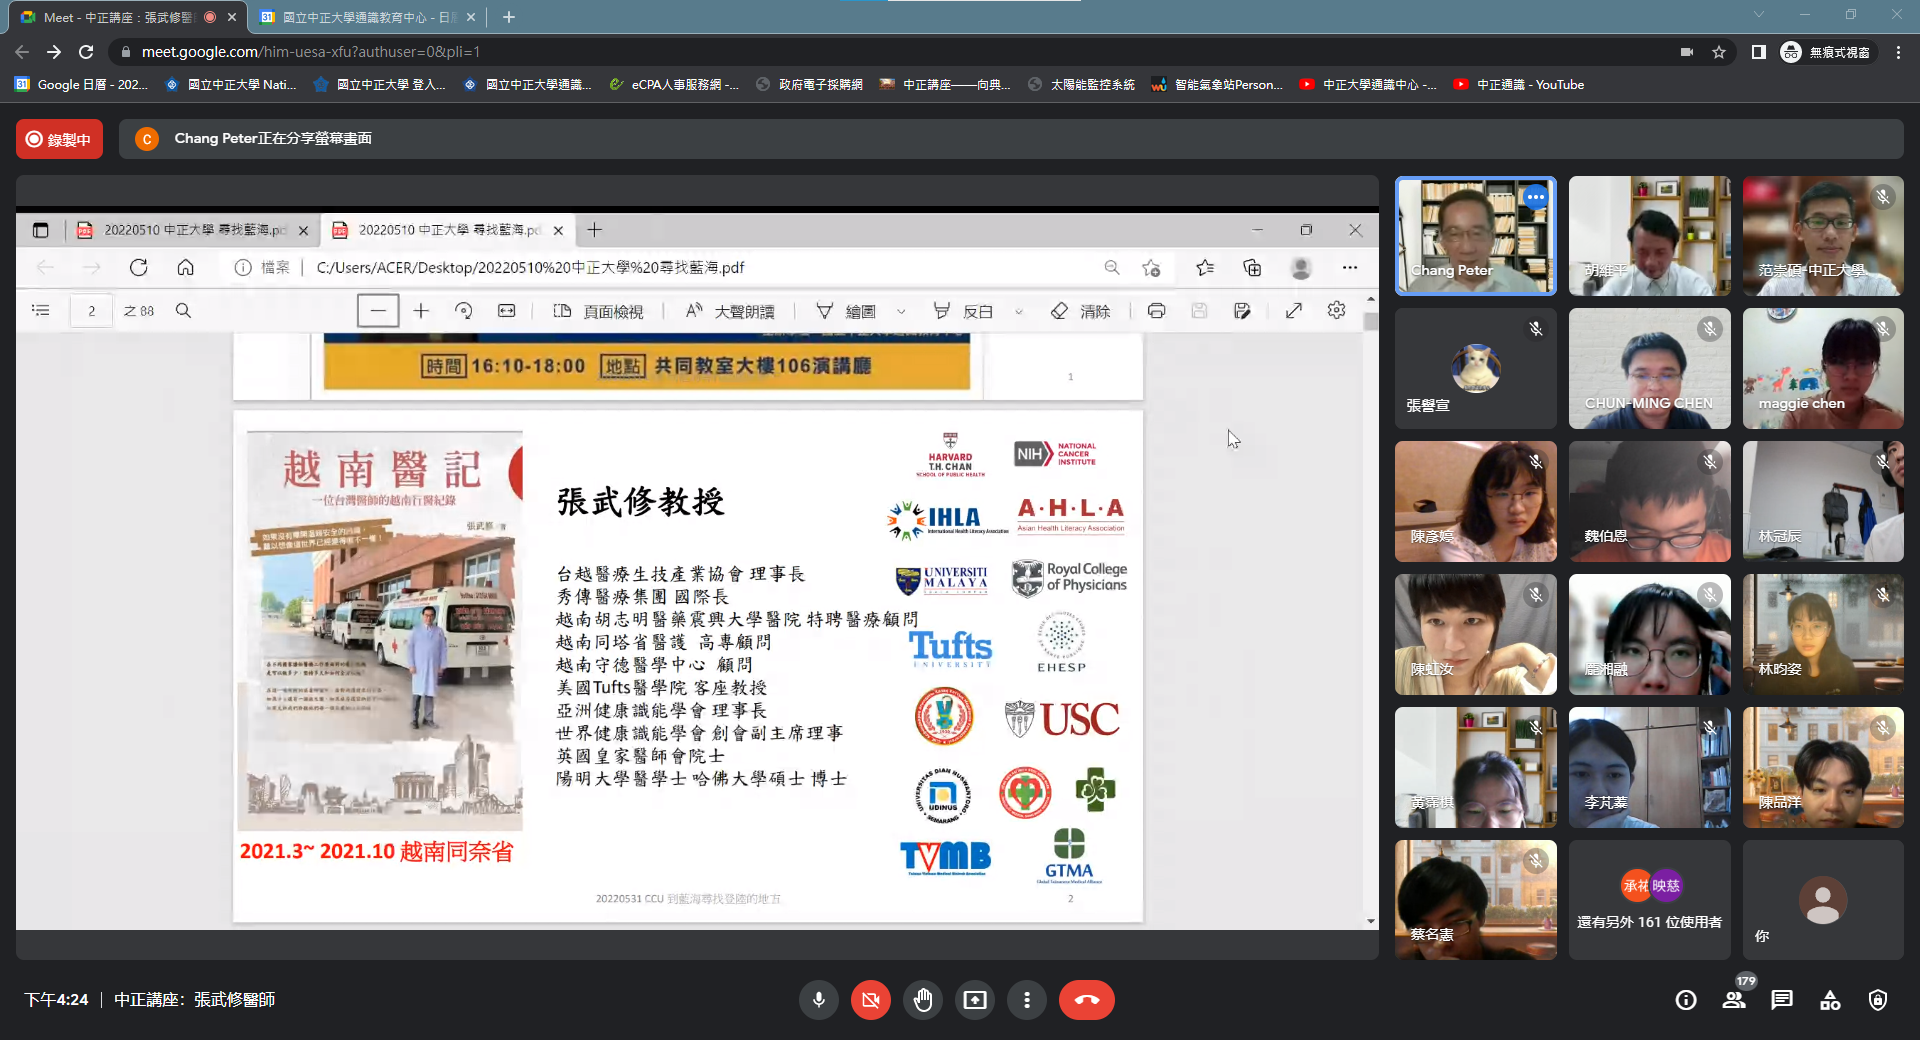
Task: Rotate the PDF in the shared Edge window
Action: click(463, 311)
